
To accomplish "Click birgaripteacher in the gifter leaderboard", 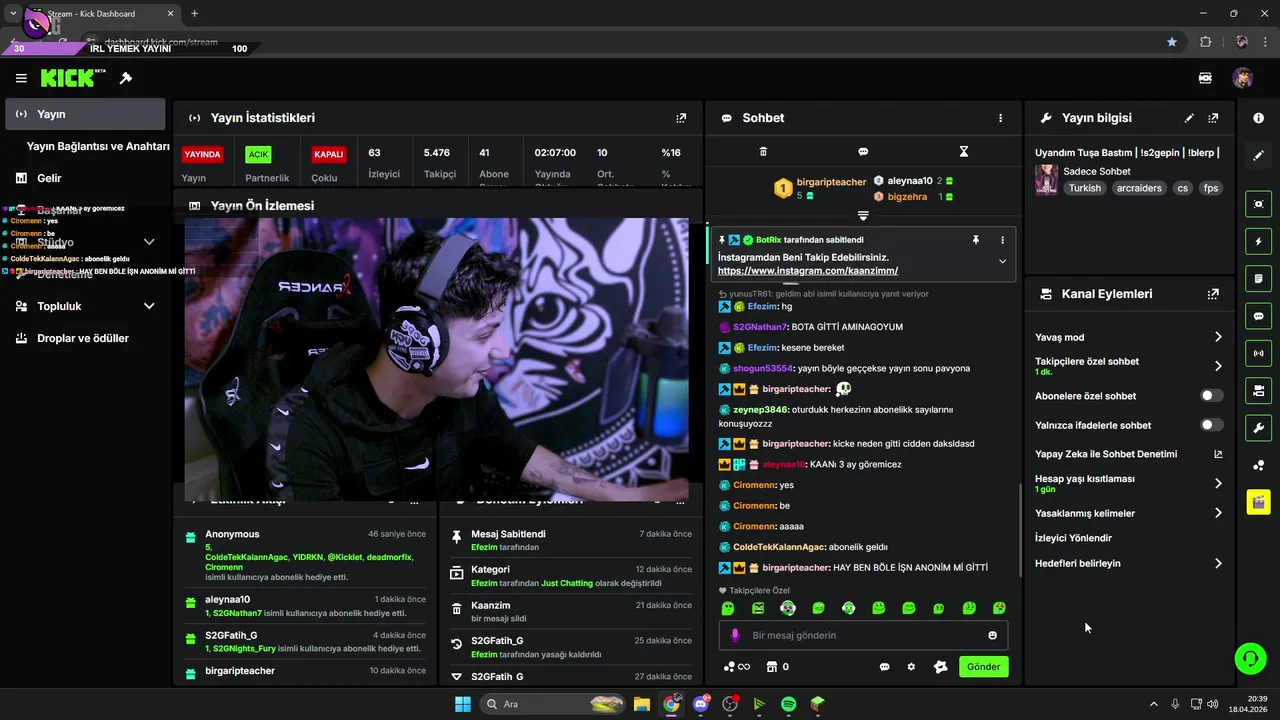I will click(831, 182).
